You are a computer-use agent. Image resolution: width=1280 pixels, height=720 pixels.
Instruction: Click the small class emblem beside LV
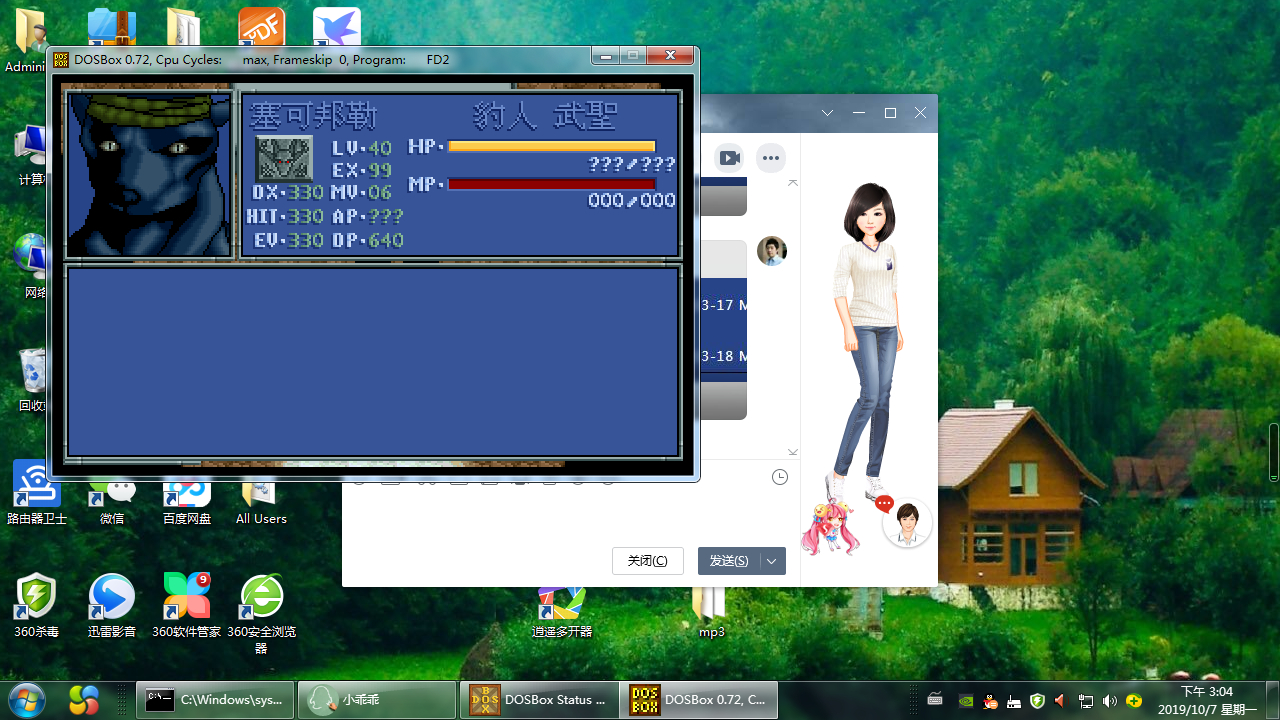click(x=285, y=158)
